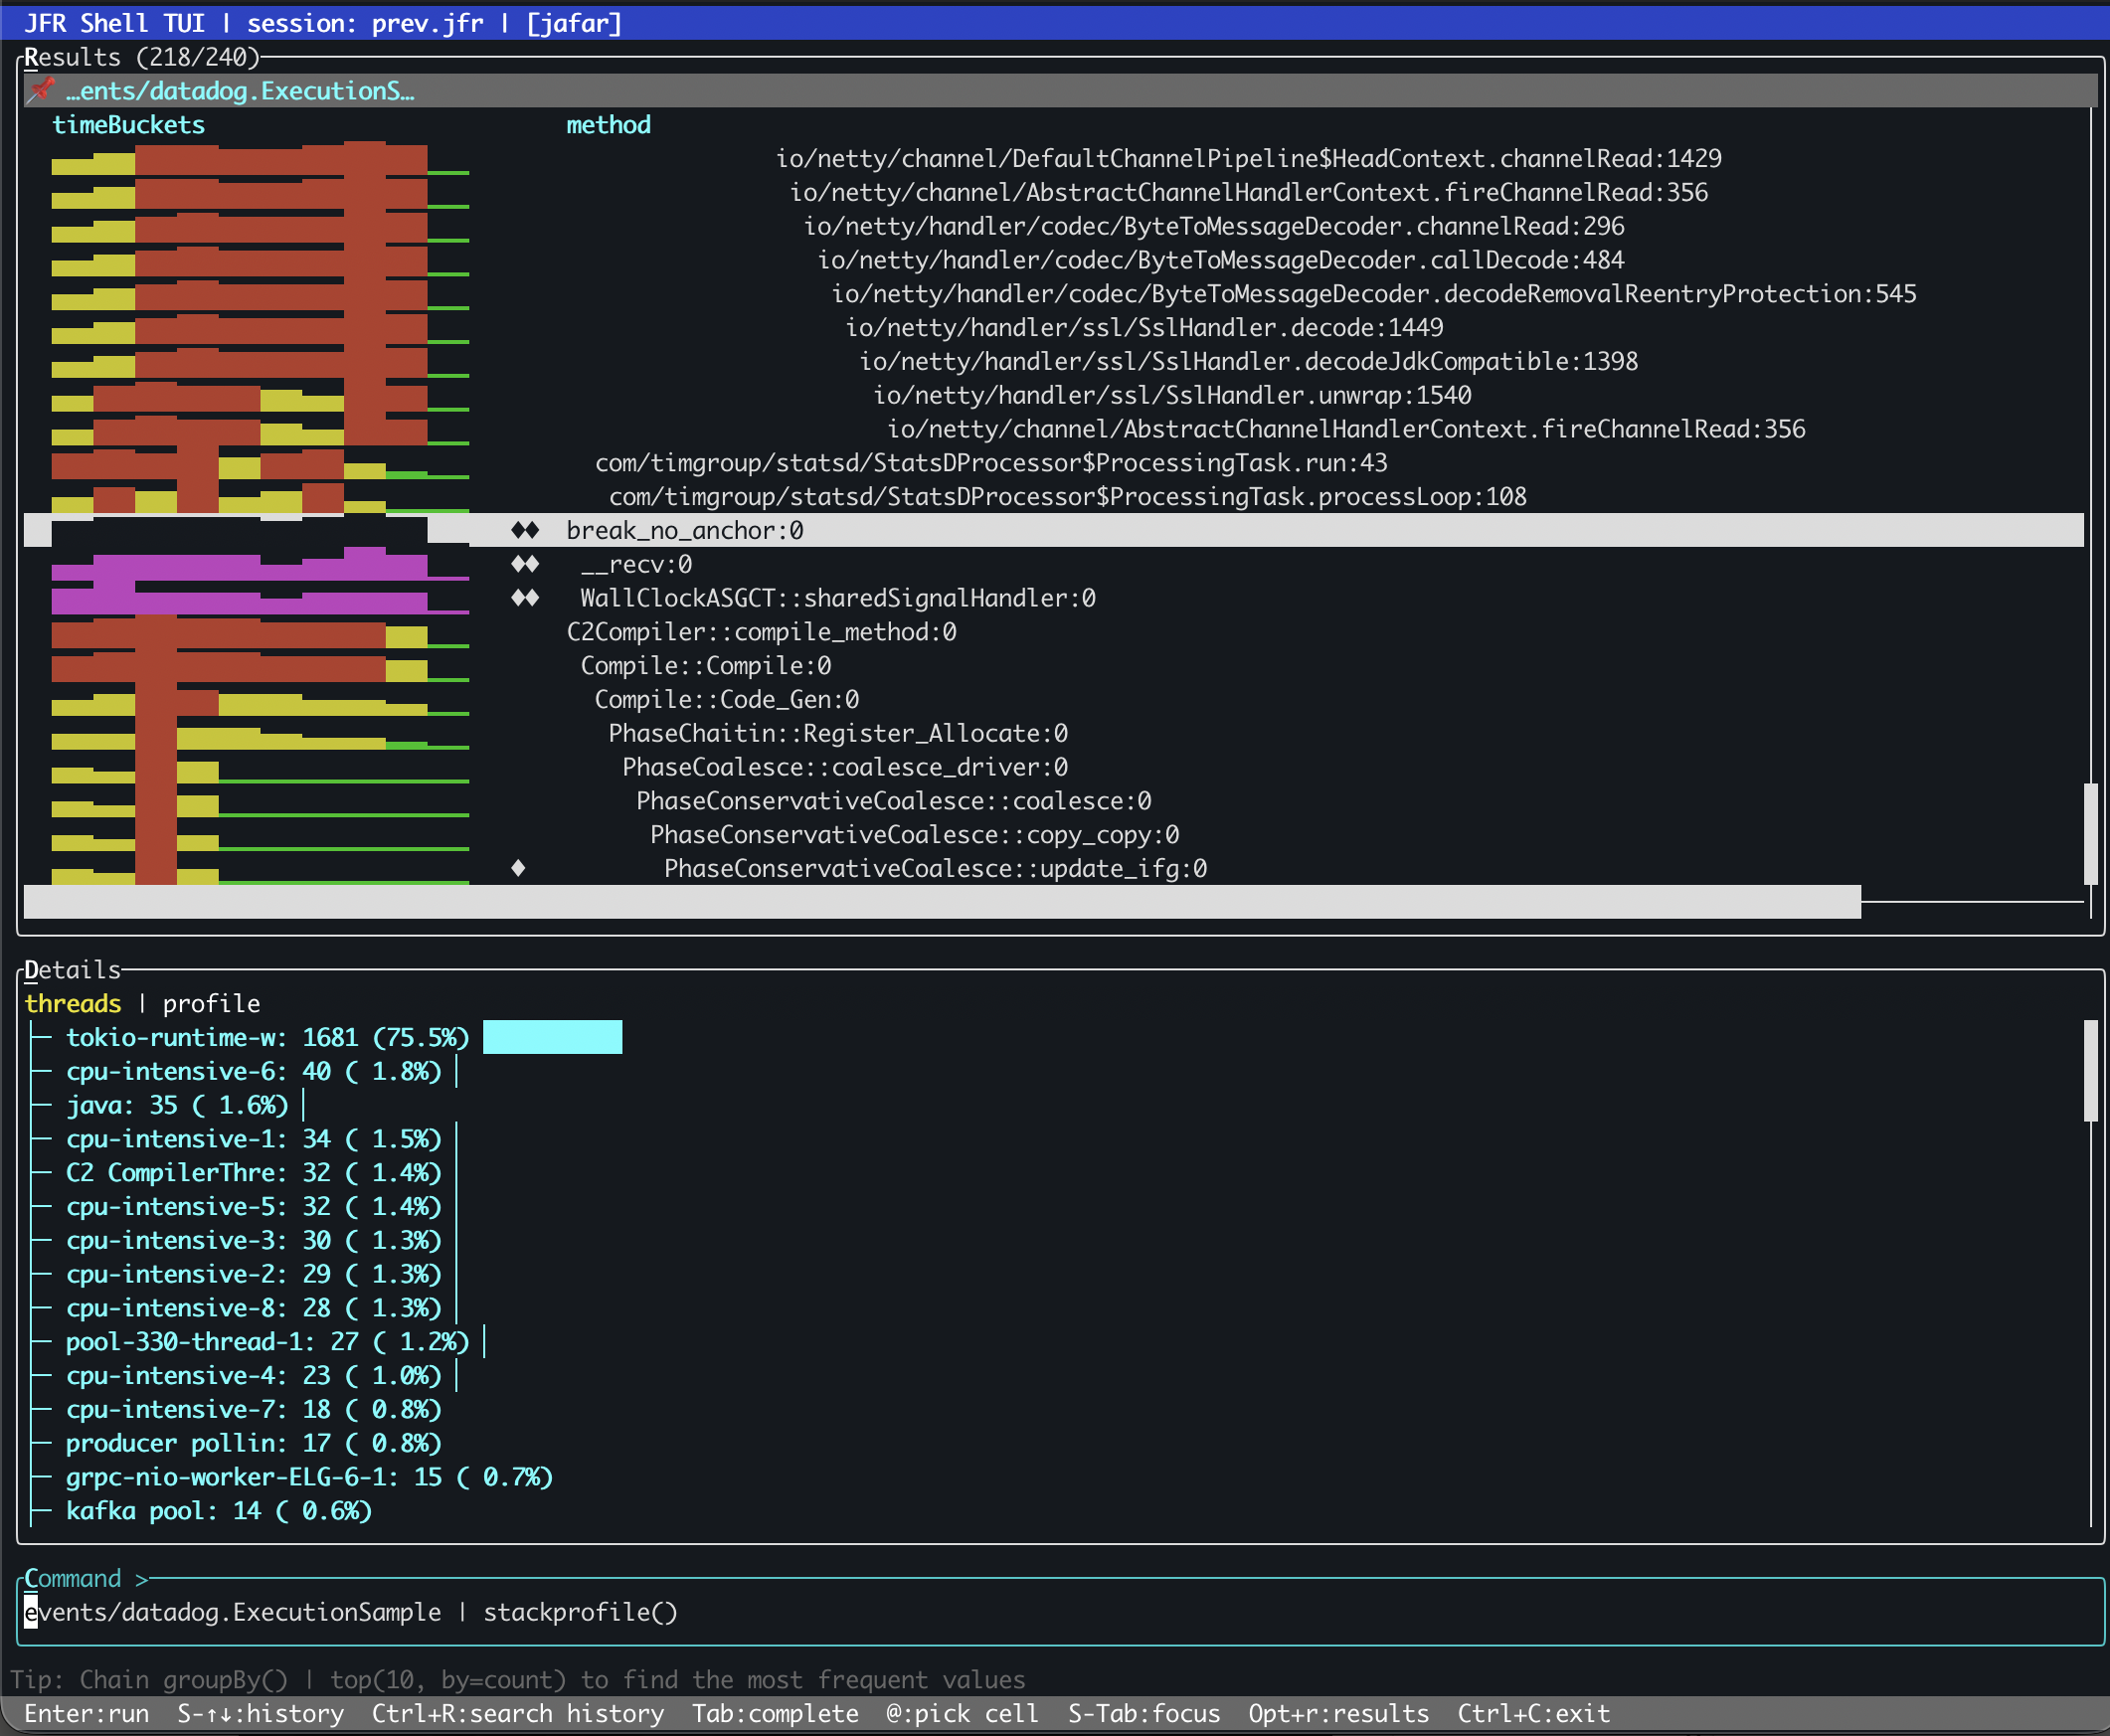Click the diamond marker beside the __recv frame
Screen dimensions: 2110x1736
(x=526, y=563)
